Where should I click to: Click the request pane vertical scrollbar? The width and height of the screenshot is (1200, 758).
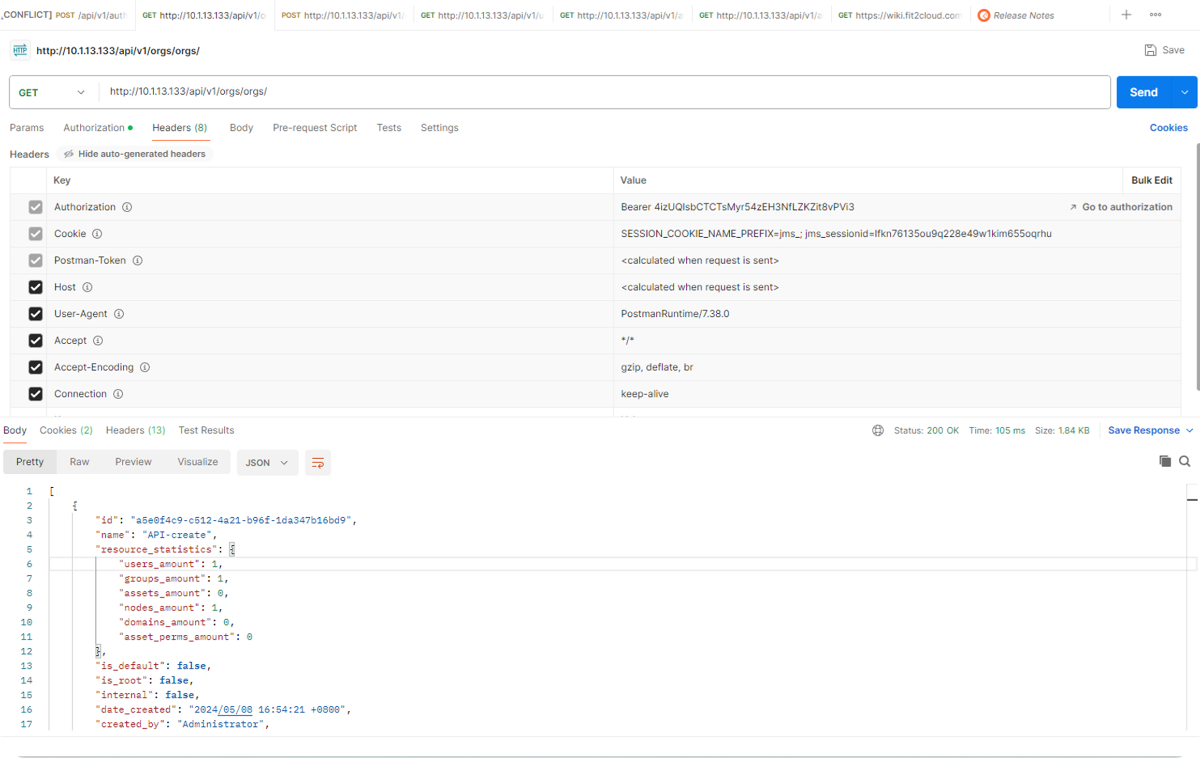tap(1196, 265)
